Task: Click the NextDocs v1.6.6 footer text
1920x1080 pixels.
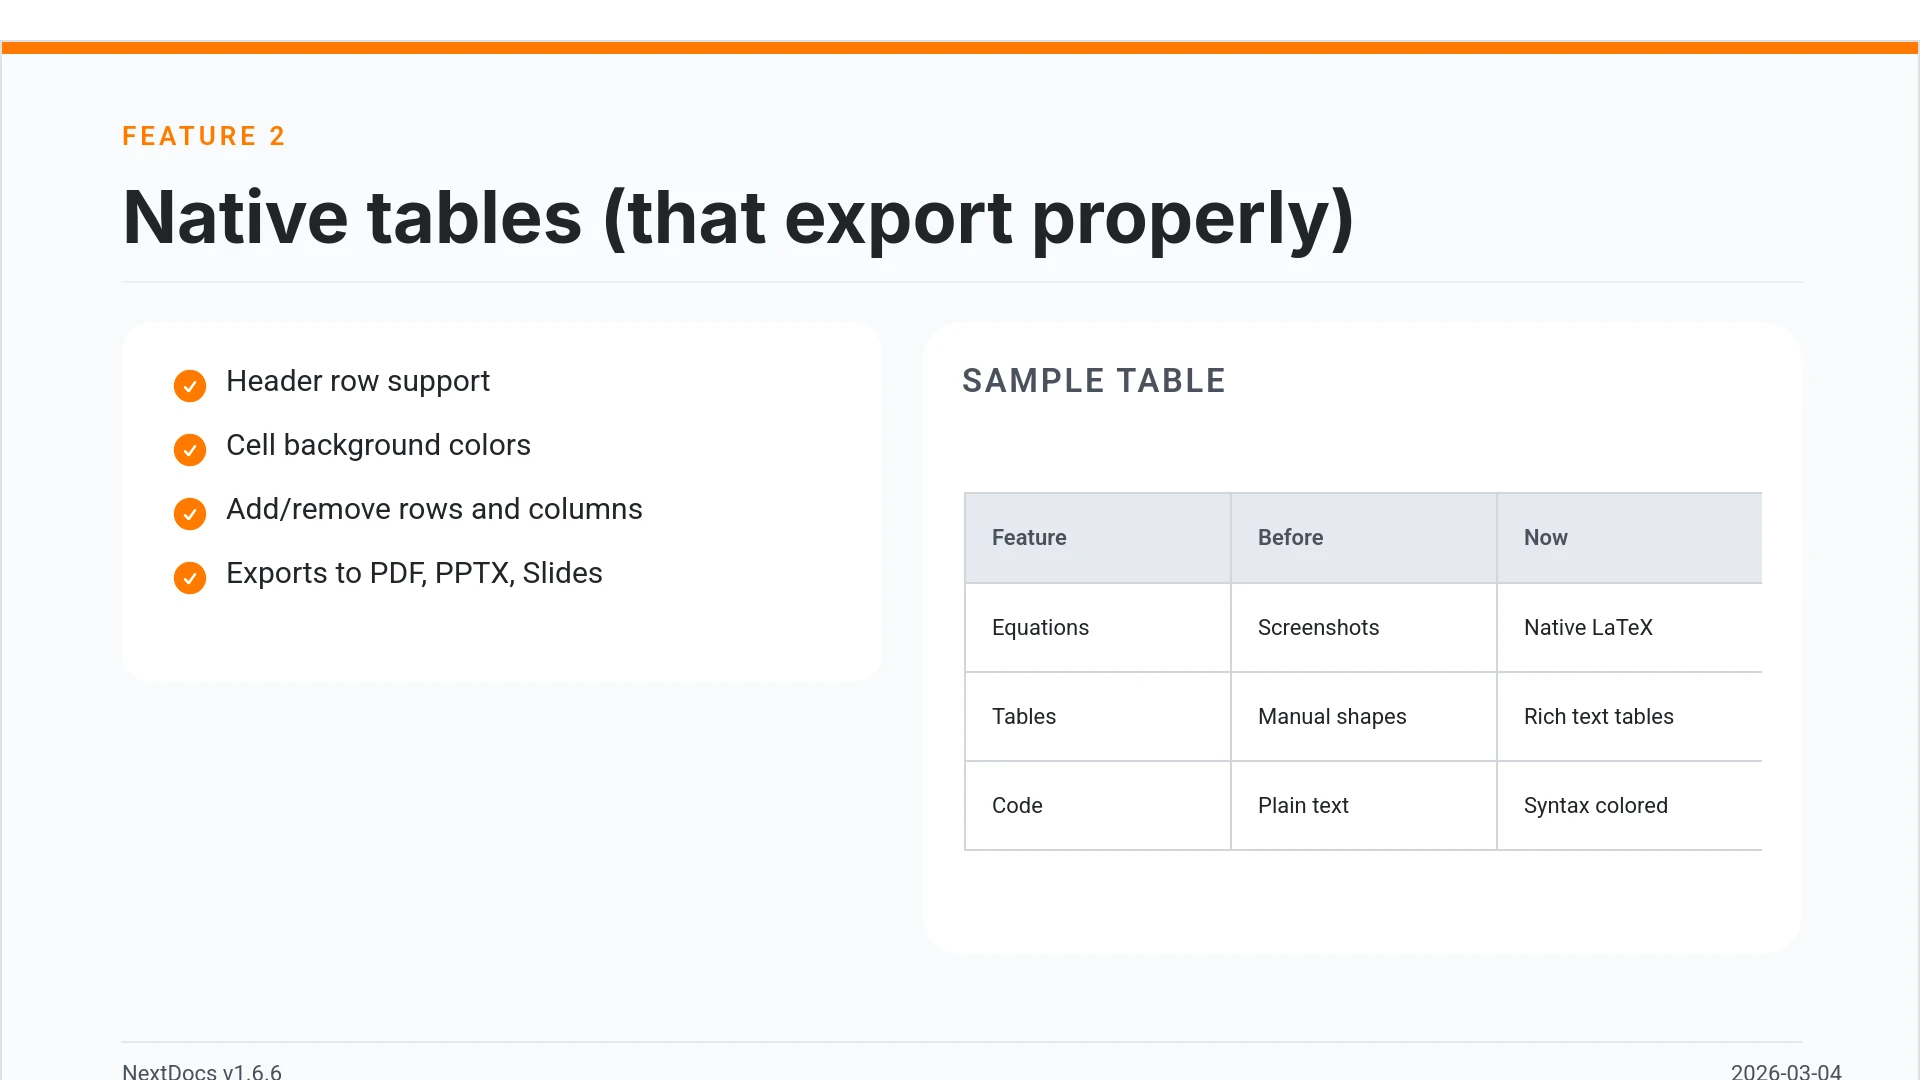Action: pos(202,1071)
